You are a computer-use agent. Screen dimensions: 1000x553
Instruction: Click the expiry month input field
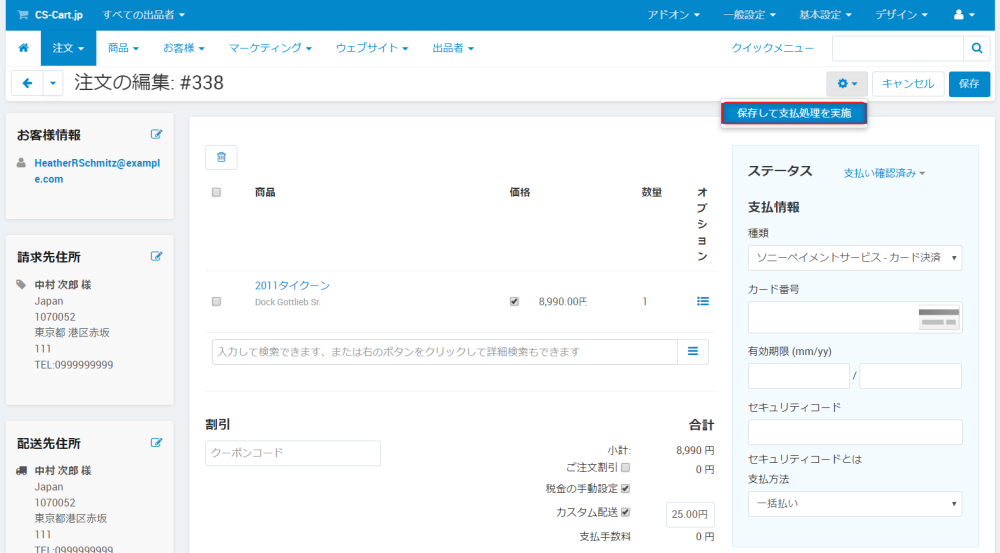(798, 376)
